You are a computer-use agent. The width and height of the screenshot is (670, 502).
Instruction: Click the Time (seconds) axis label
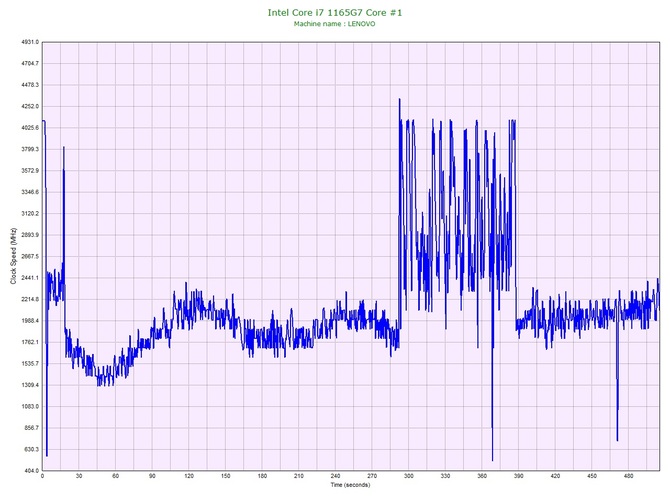pyautogui.click(x=350, y=485)
